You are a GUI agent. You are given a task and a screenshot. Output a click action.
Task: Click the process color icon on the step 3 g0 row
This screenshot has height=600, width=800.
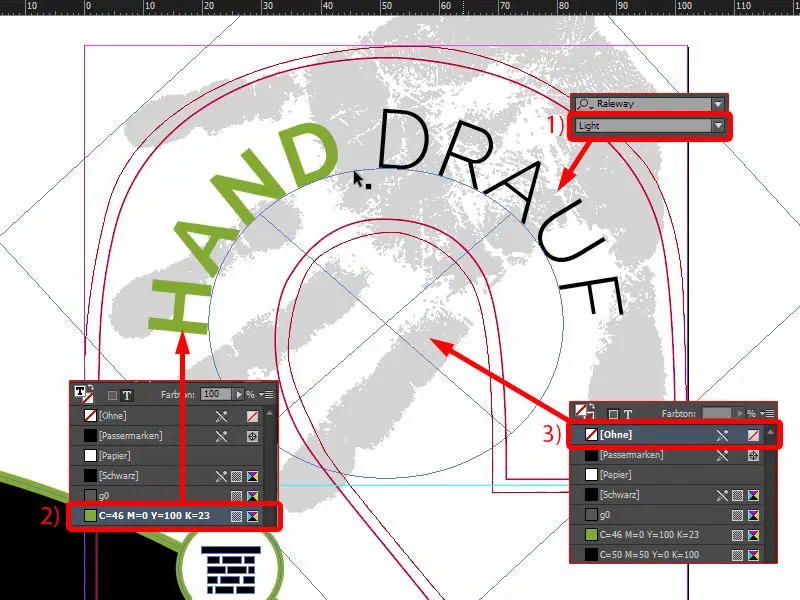[737, 516]
